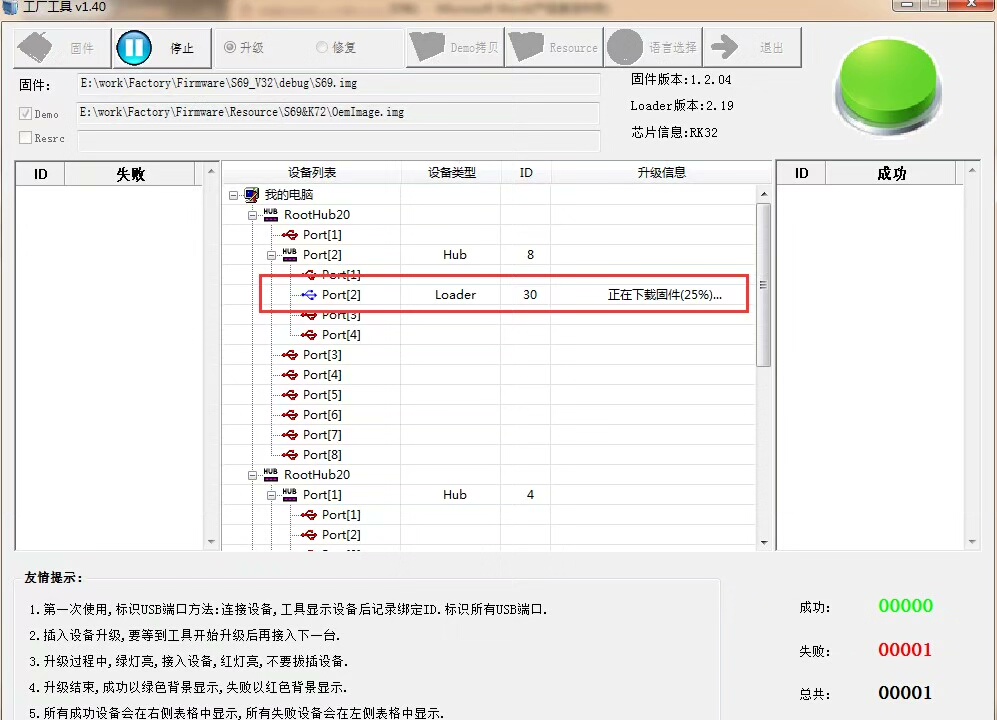
Task: Click the device list scroll up arrow
Action: pos(764,193)
